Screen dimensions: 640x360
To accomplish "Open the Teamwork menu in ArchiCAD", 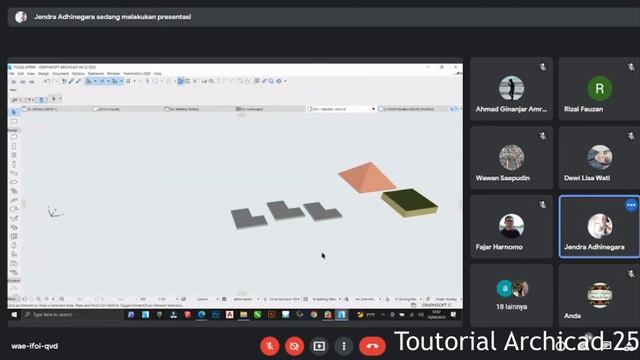I will coord(96,74).
